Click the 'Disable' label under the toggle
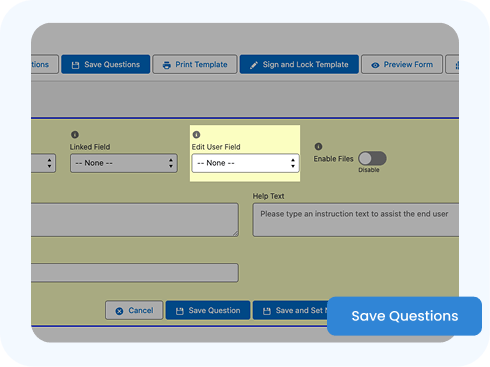 click(x=369, y=170)
